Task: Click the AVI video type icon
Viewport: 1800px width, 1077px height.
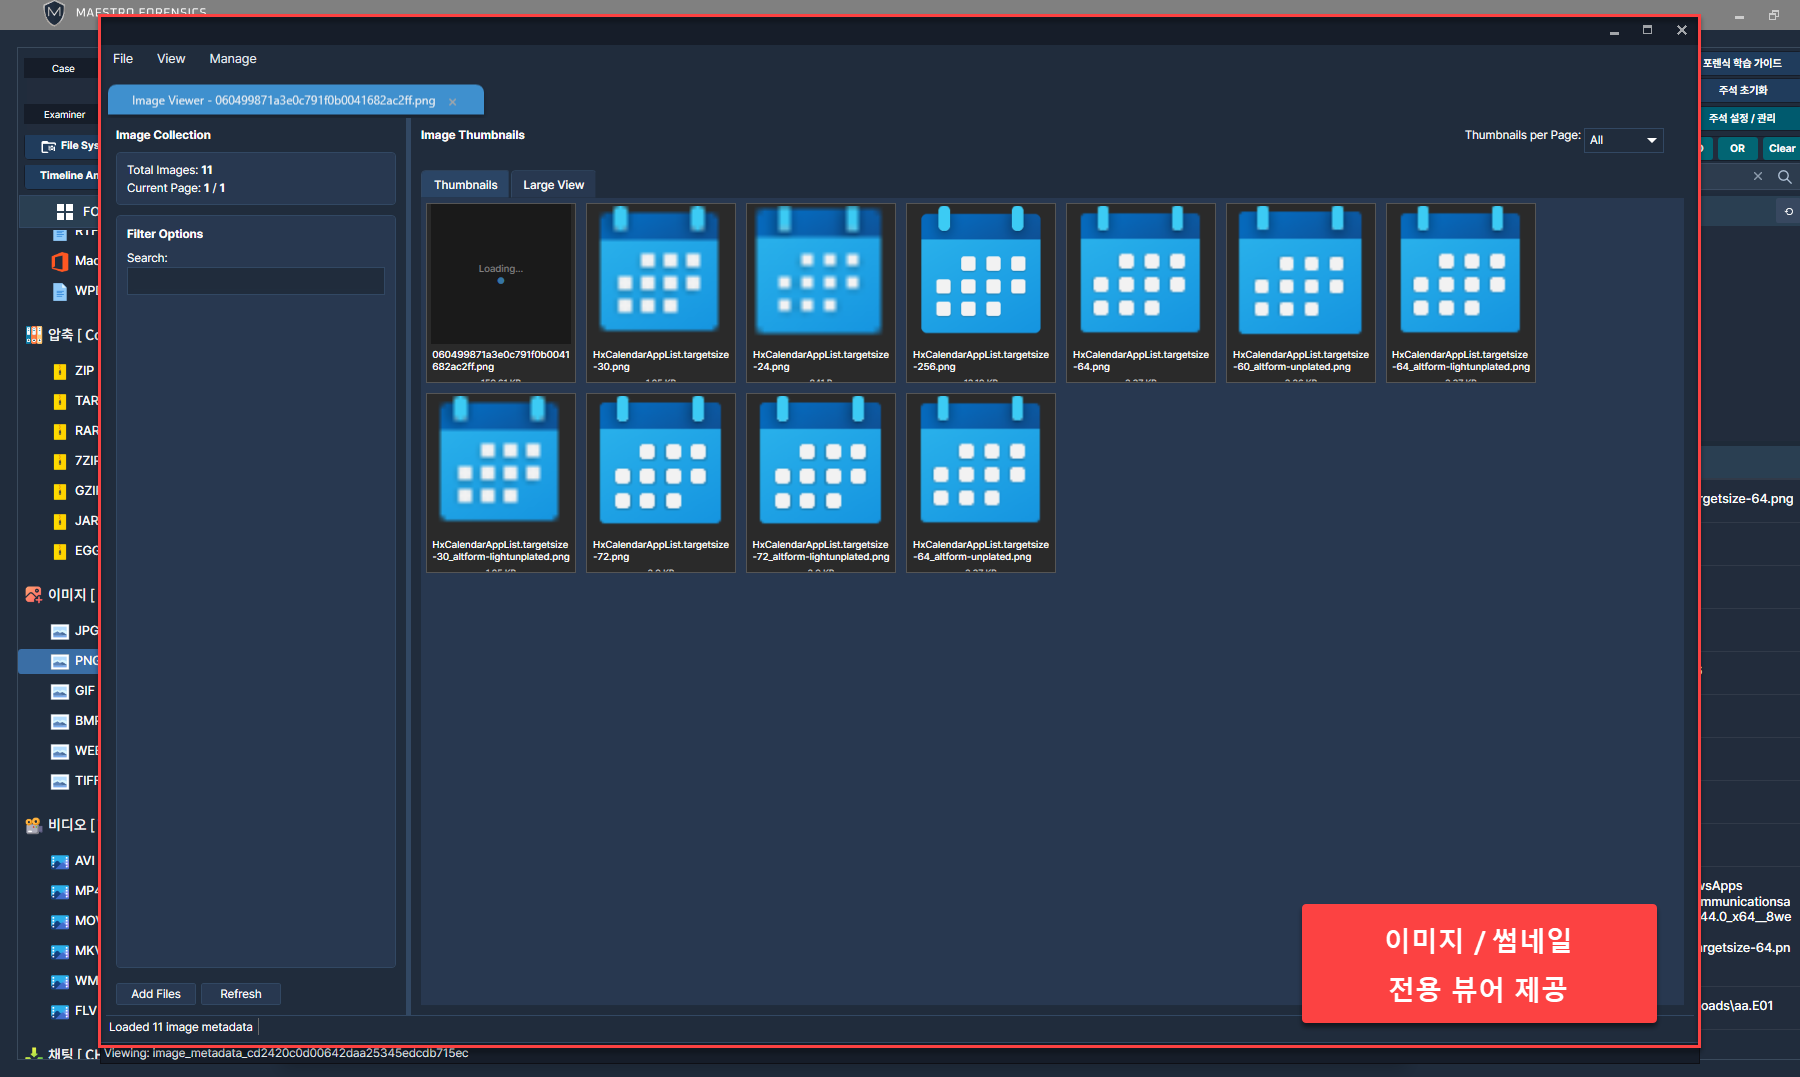Action: pos(60,861)
